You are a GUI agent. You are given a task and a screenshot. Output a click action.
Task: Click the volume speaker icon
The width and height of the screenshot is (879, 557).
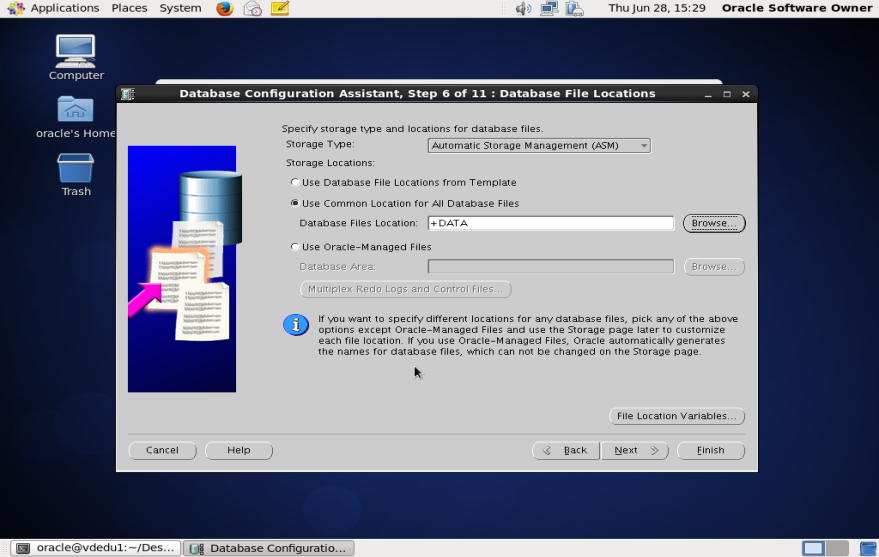[522, 8]
